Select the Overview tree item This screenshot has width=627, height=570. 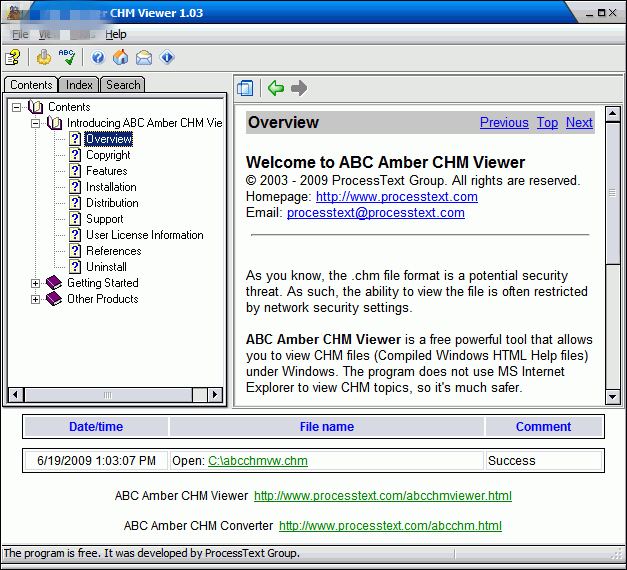(x=109, y=139)
